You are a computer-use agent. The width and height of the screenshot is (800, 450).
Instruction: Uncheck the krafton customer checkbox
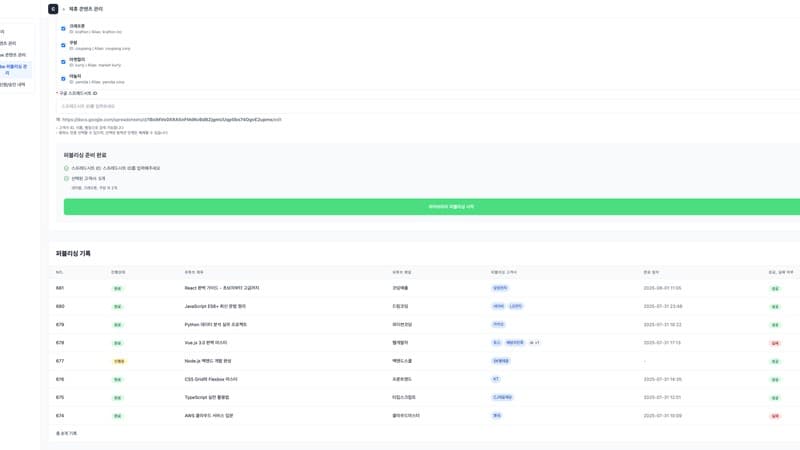tap(63, 29)
